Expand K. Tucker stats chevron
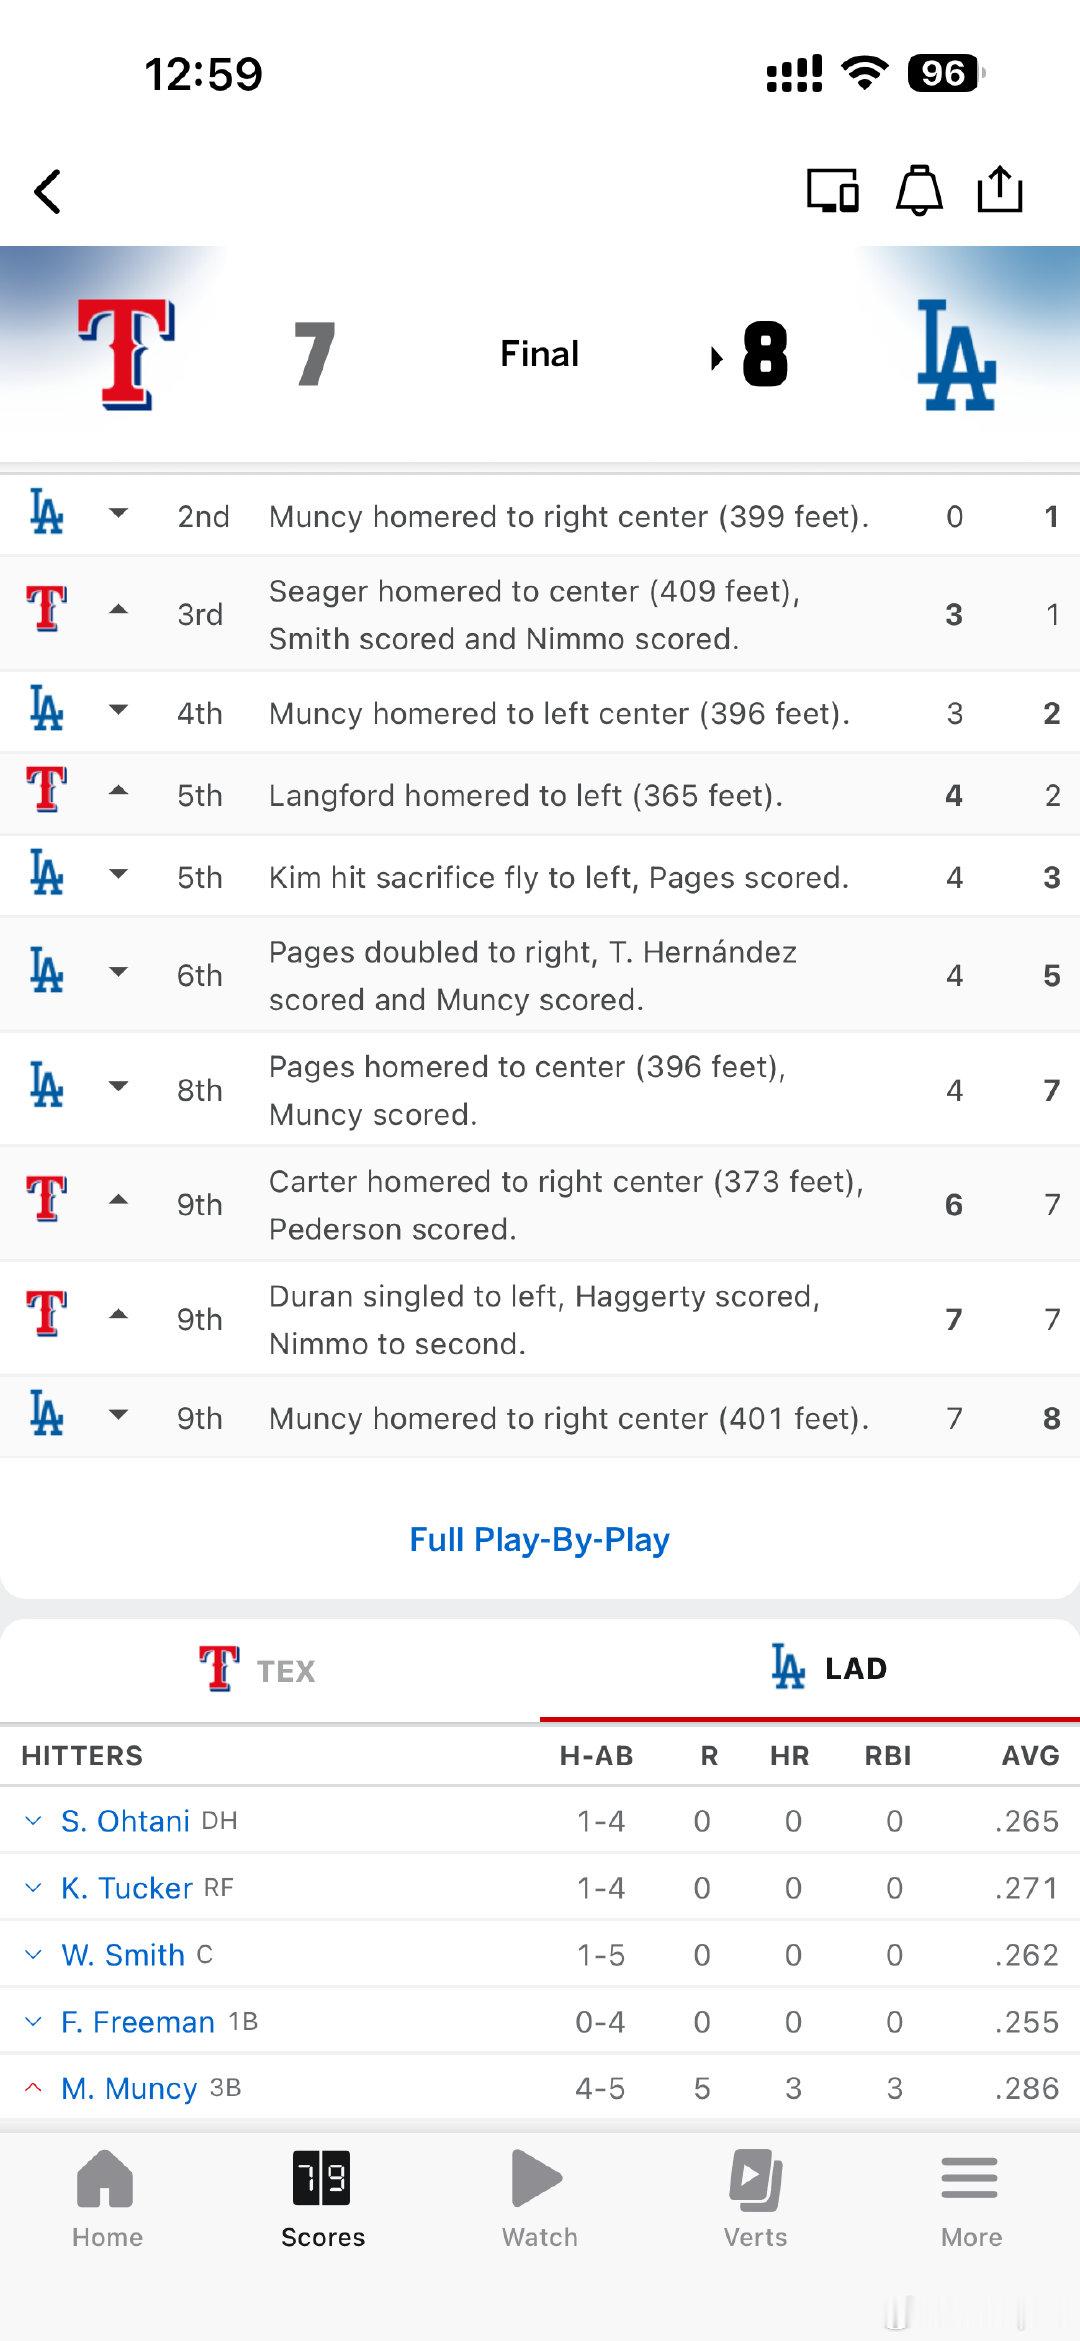Viewport: 1080px width, 2341px height. 33,1888
